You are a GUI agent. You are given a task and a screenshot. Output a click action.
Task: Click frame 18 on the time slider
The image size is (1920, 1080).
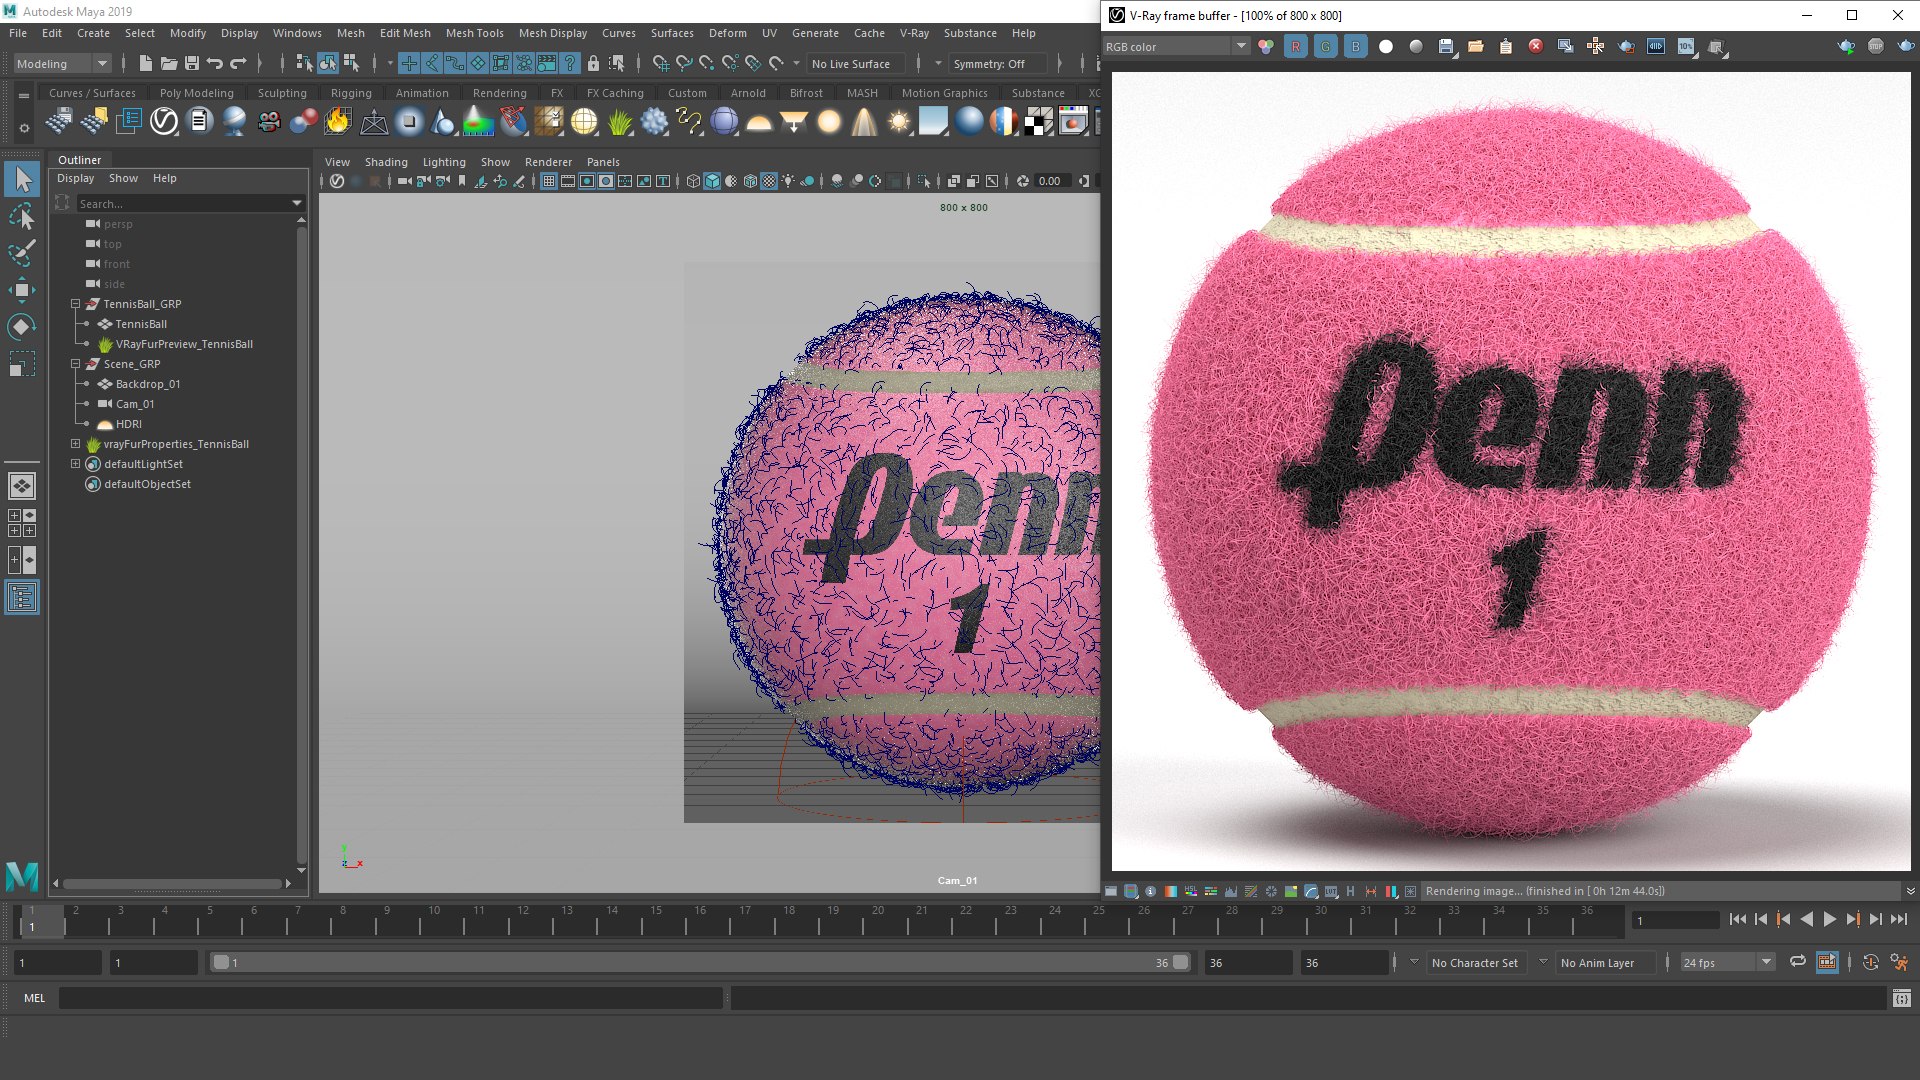pos(789,919)
